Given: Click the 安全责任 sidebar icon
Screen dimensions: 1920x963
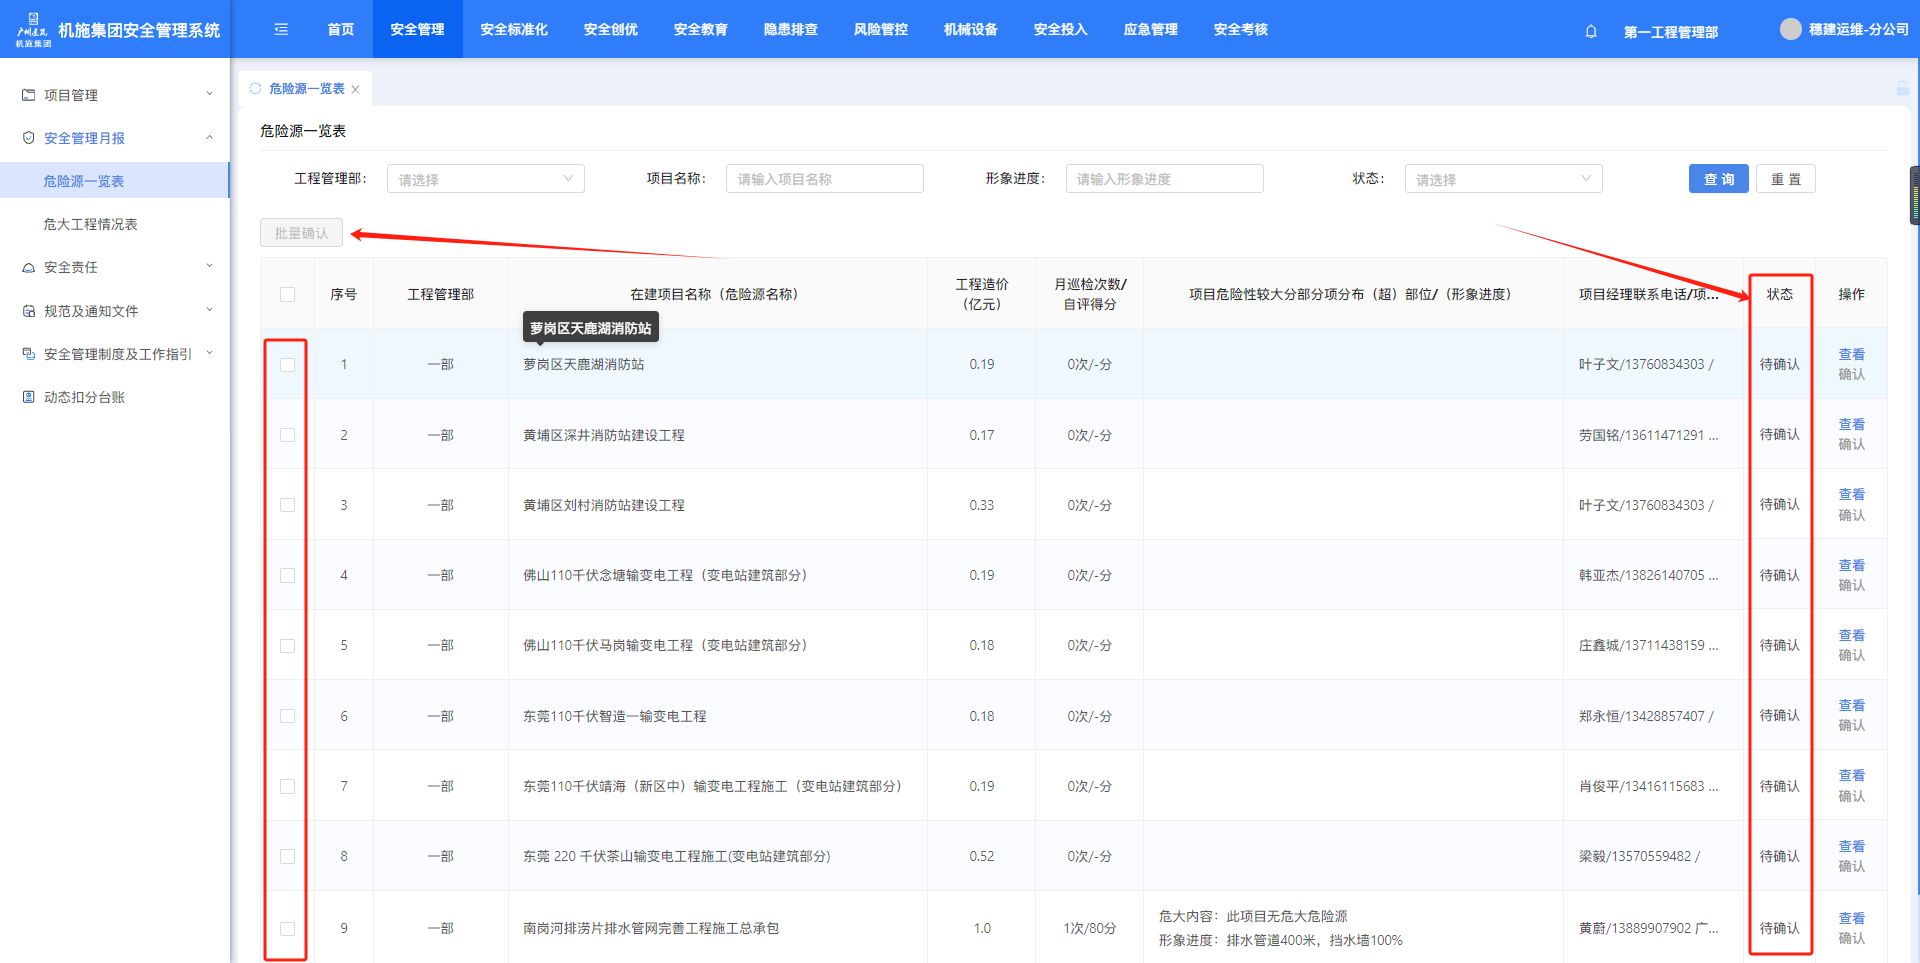Looking at the screenshot, I should [29, 268].
